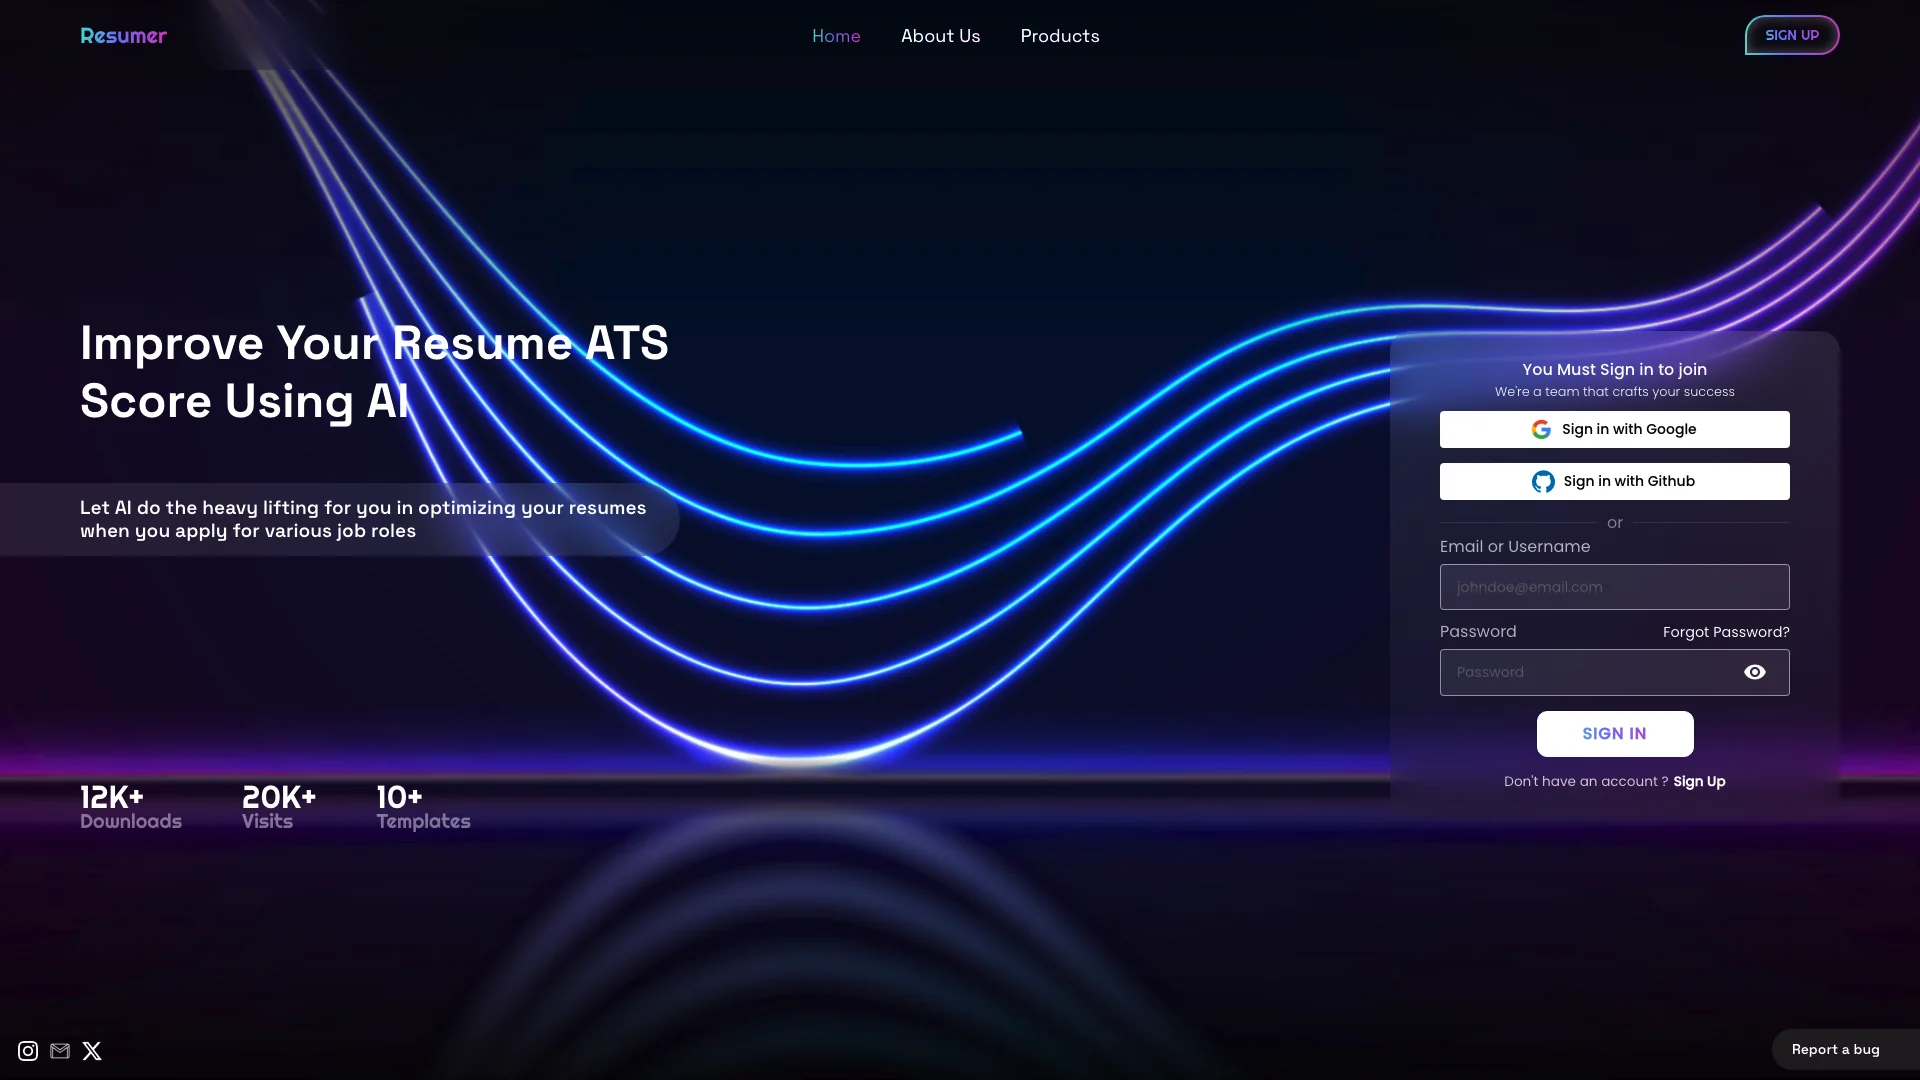Click the Github sign-in icon button
The height and width of the screenshot is (1080, 1920).
(1543, 480)
